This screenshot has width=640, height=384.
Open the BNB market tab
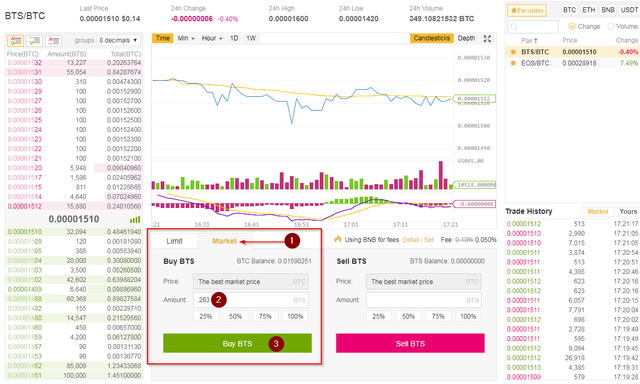click(x=608, y=10)
